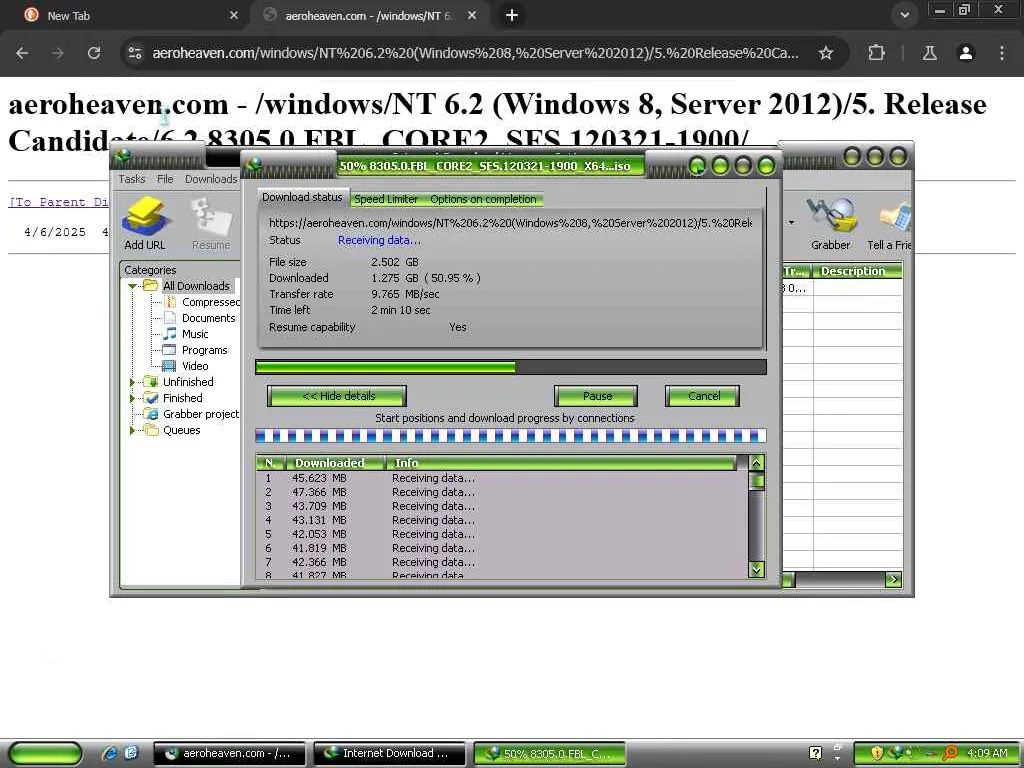
Task: Open aeroheaven.com taskbar item
Action: [229, 753]
